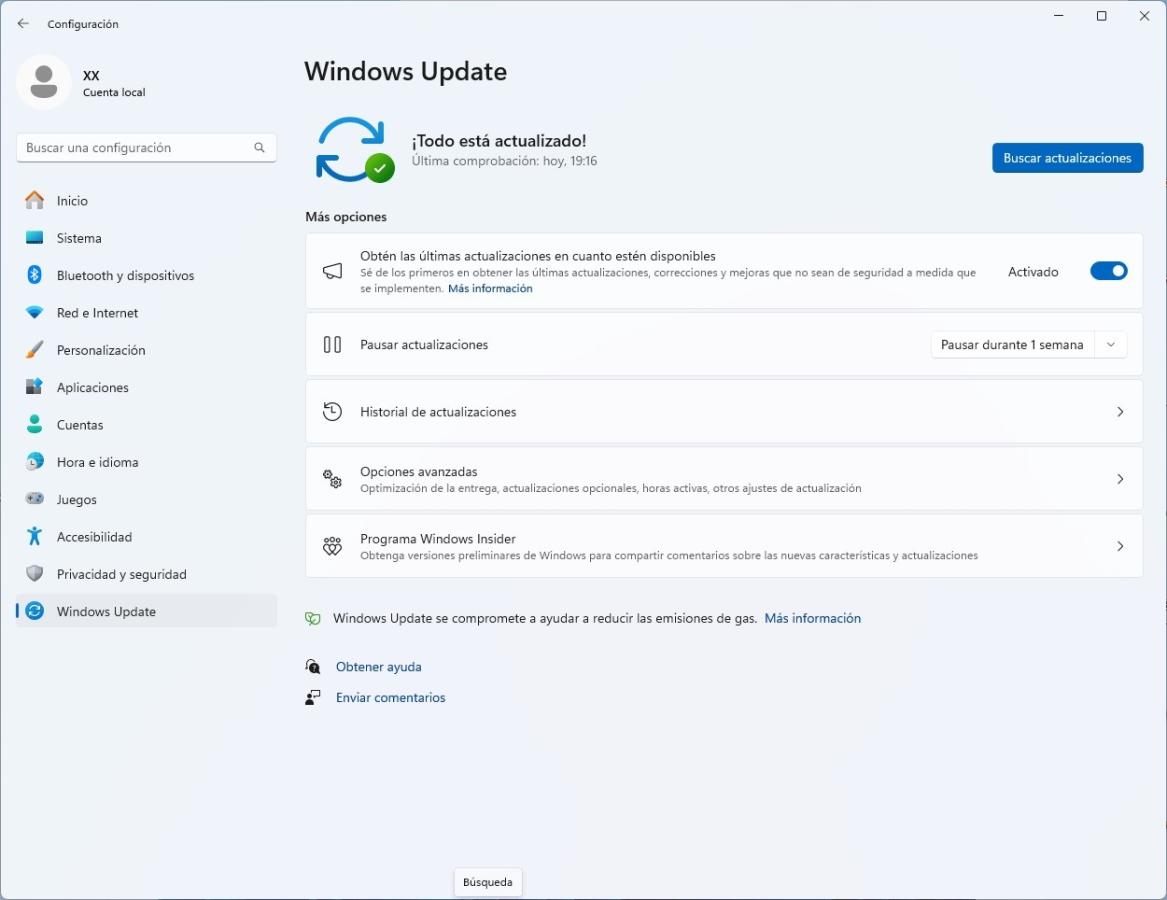Click the magnifier icon in the search box
Screen dimensions: 1167x900
click(259, 147)
